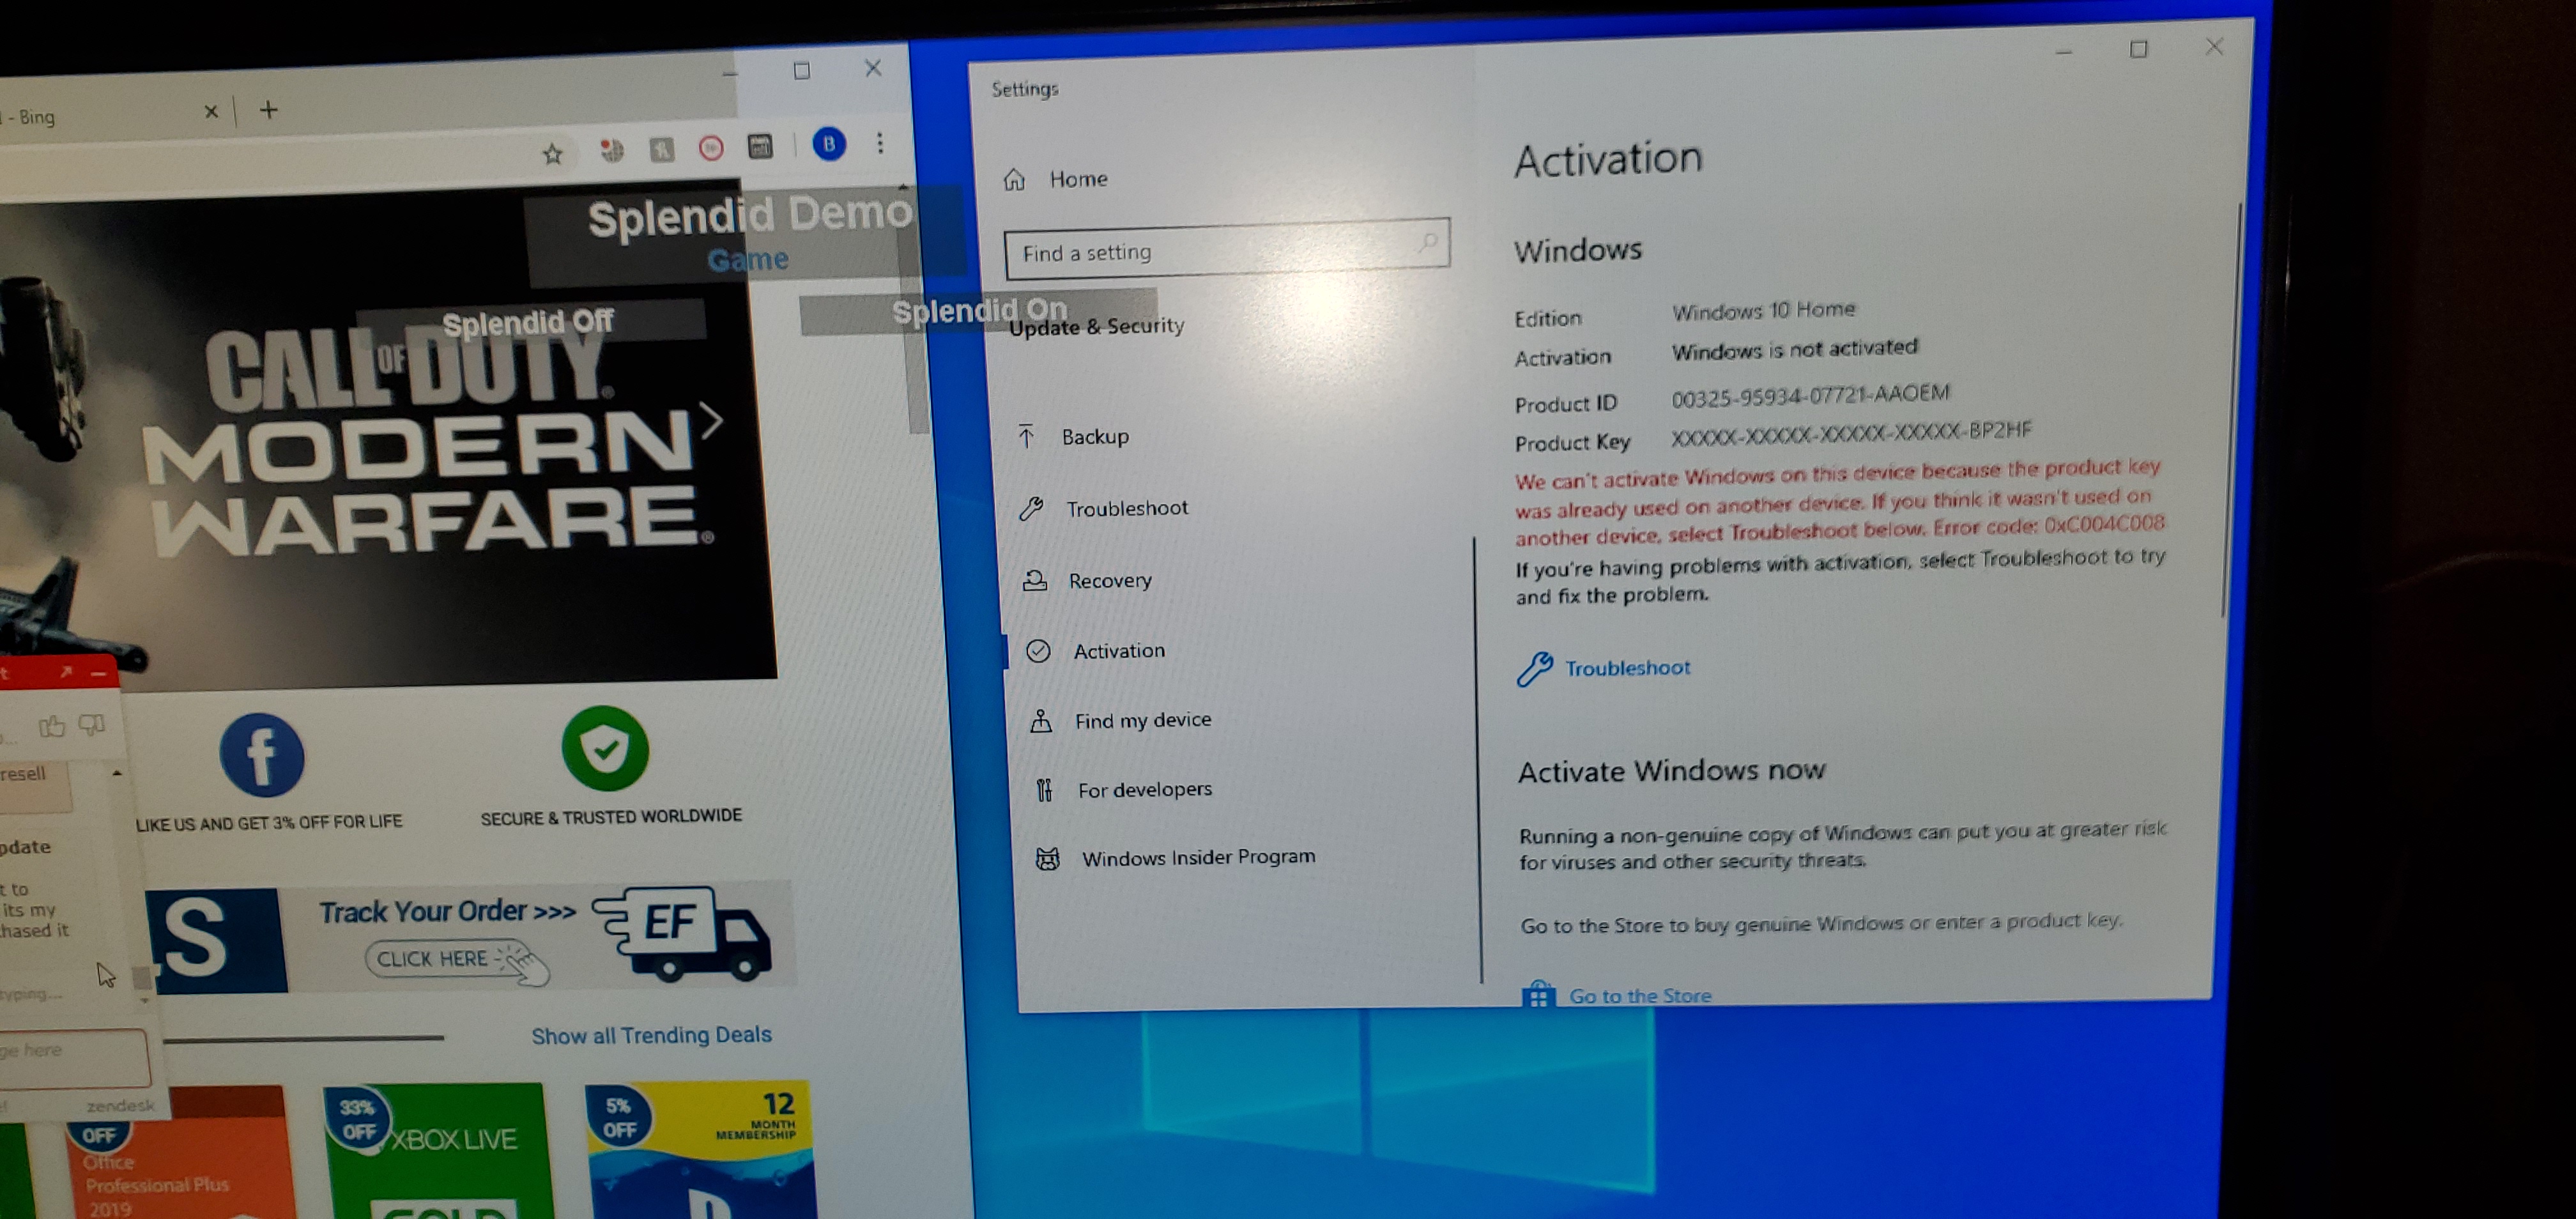Click the thumbs up icon in chat
The width and height of the screenshot is (2576, 1219).
coord(52,726)
